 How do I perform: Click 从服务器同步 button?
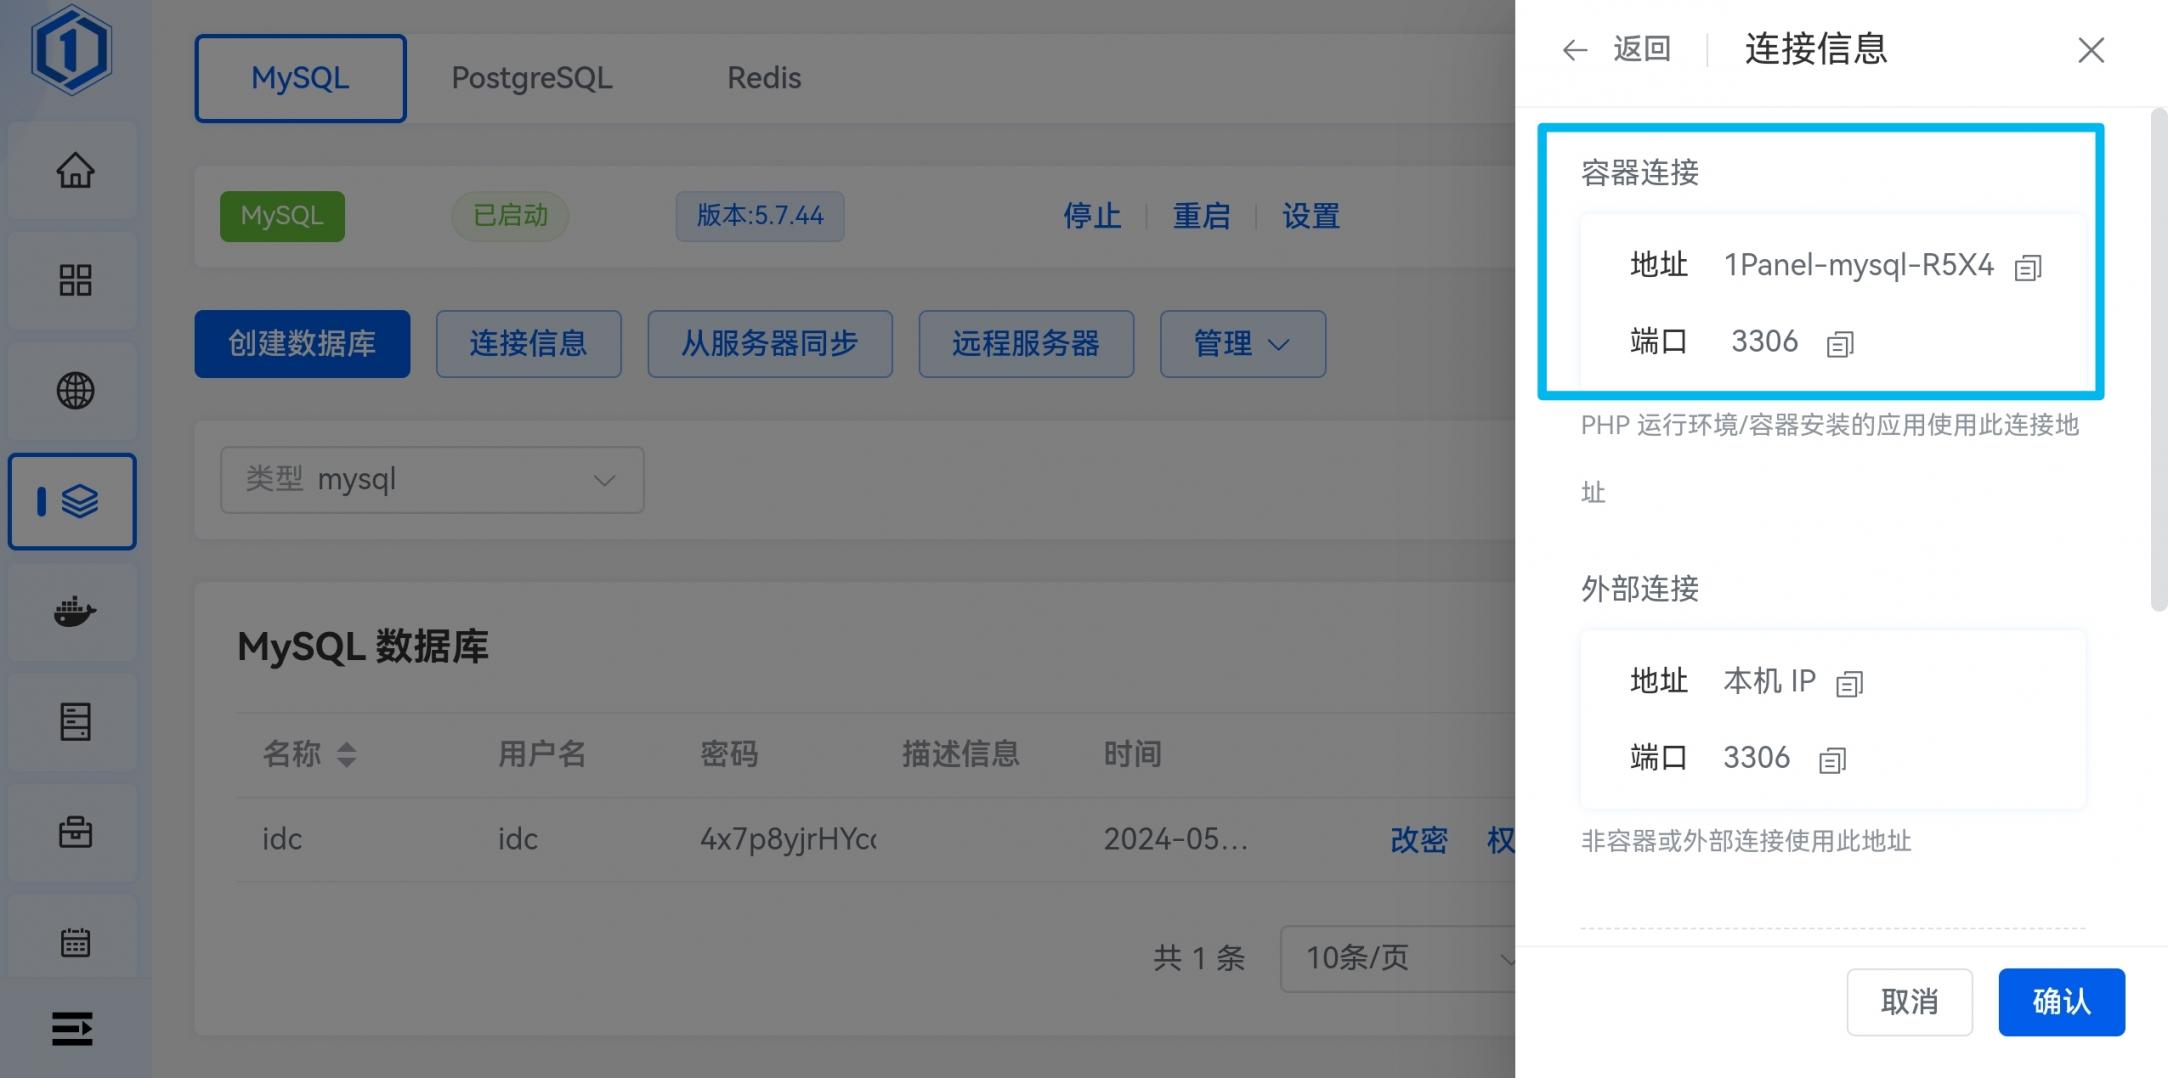[x=770, y=344]
